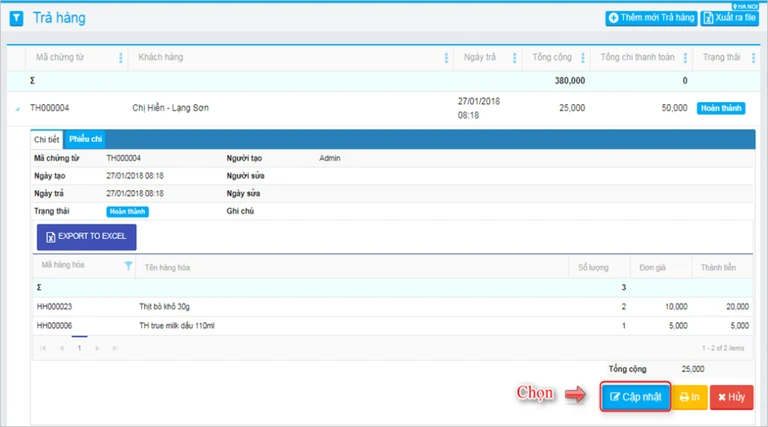Select page 1 in the pager
The width and height of the screenshot is (768, 427).
(x=79, y=348)
